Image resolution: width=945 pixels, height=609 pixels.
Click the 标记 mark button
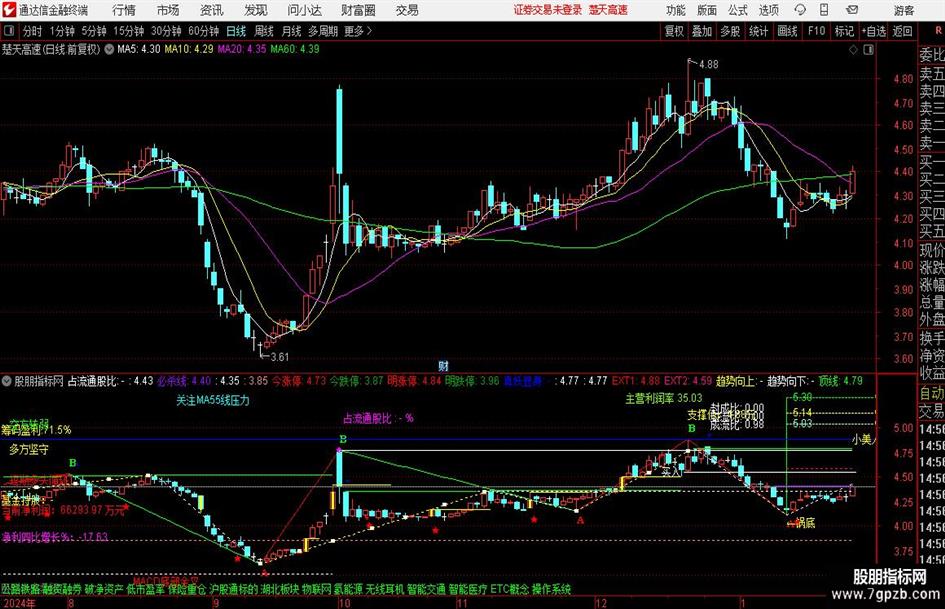pos(844,31)
